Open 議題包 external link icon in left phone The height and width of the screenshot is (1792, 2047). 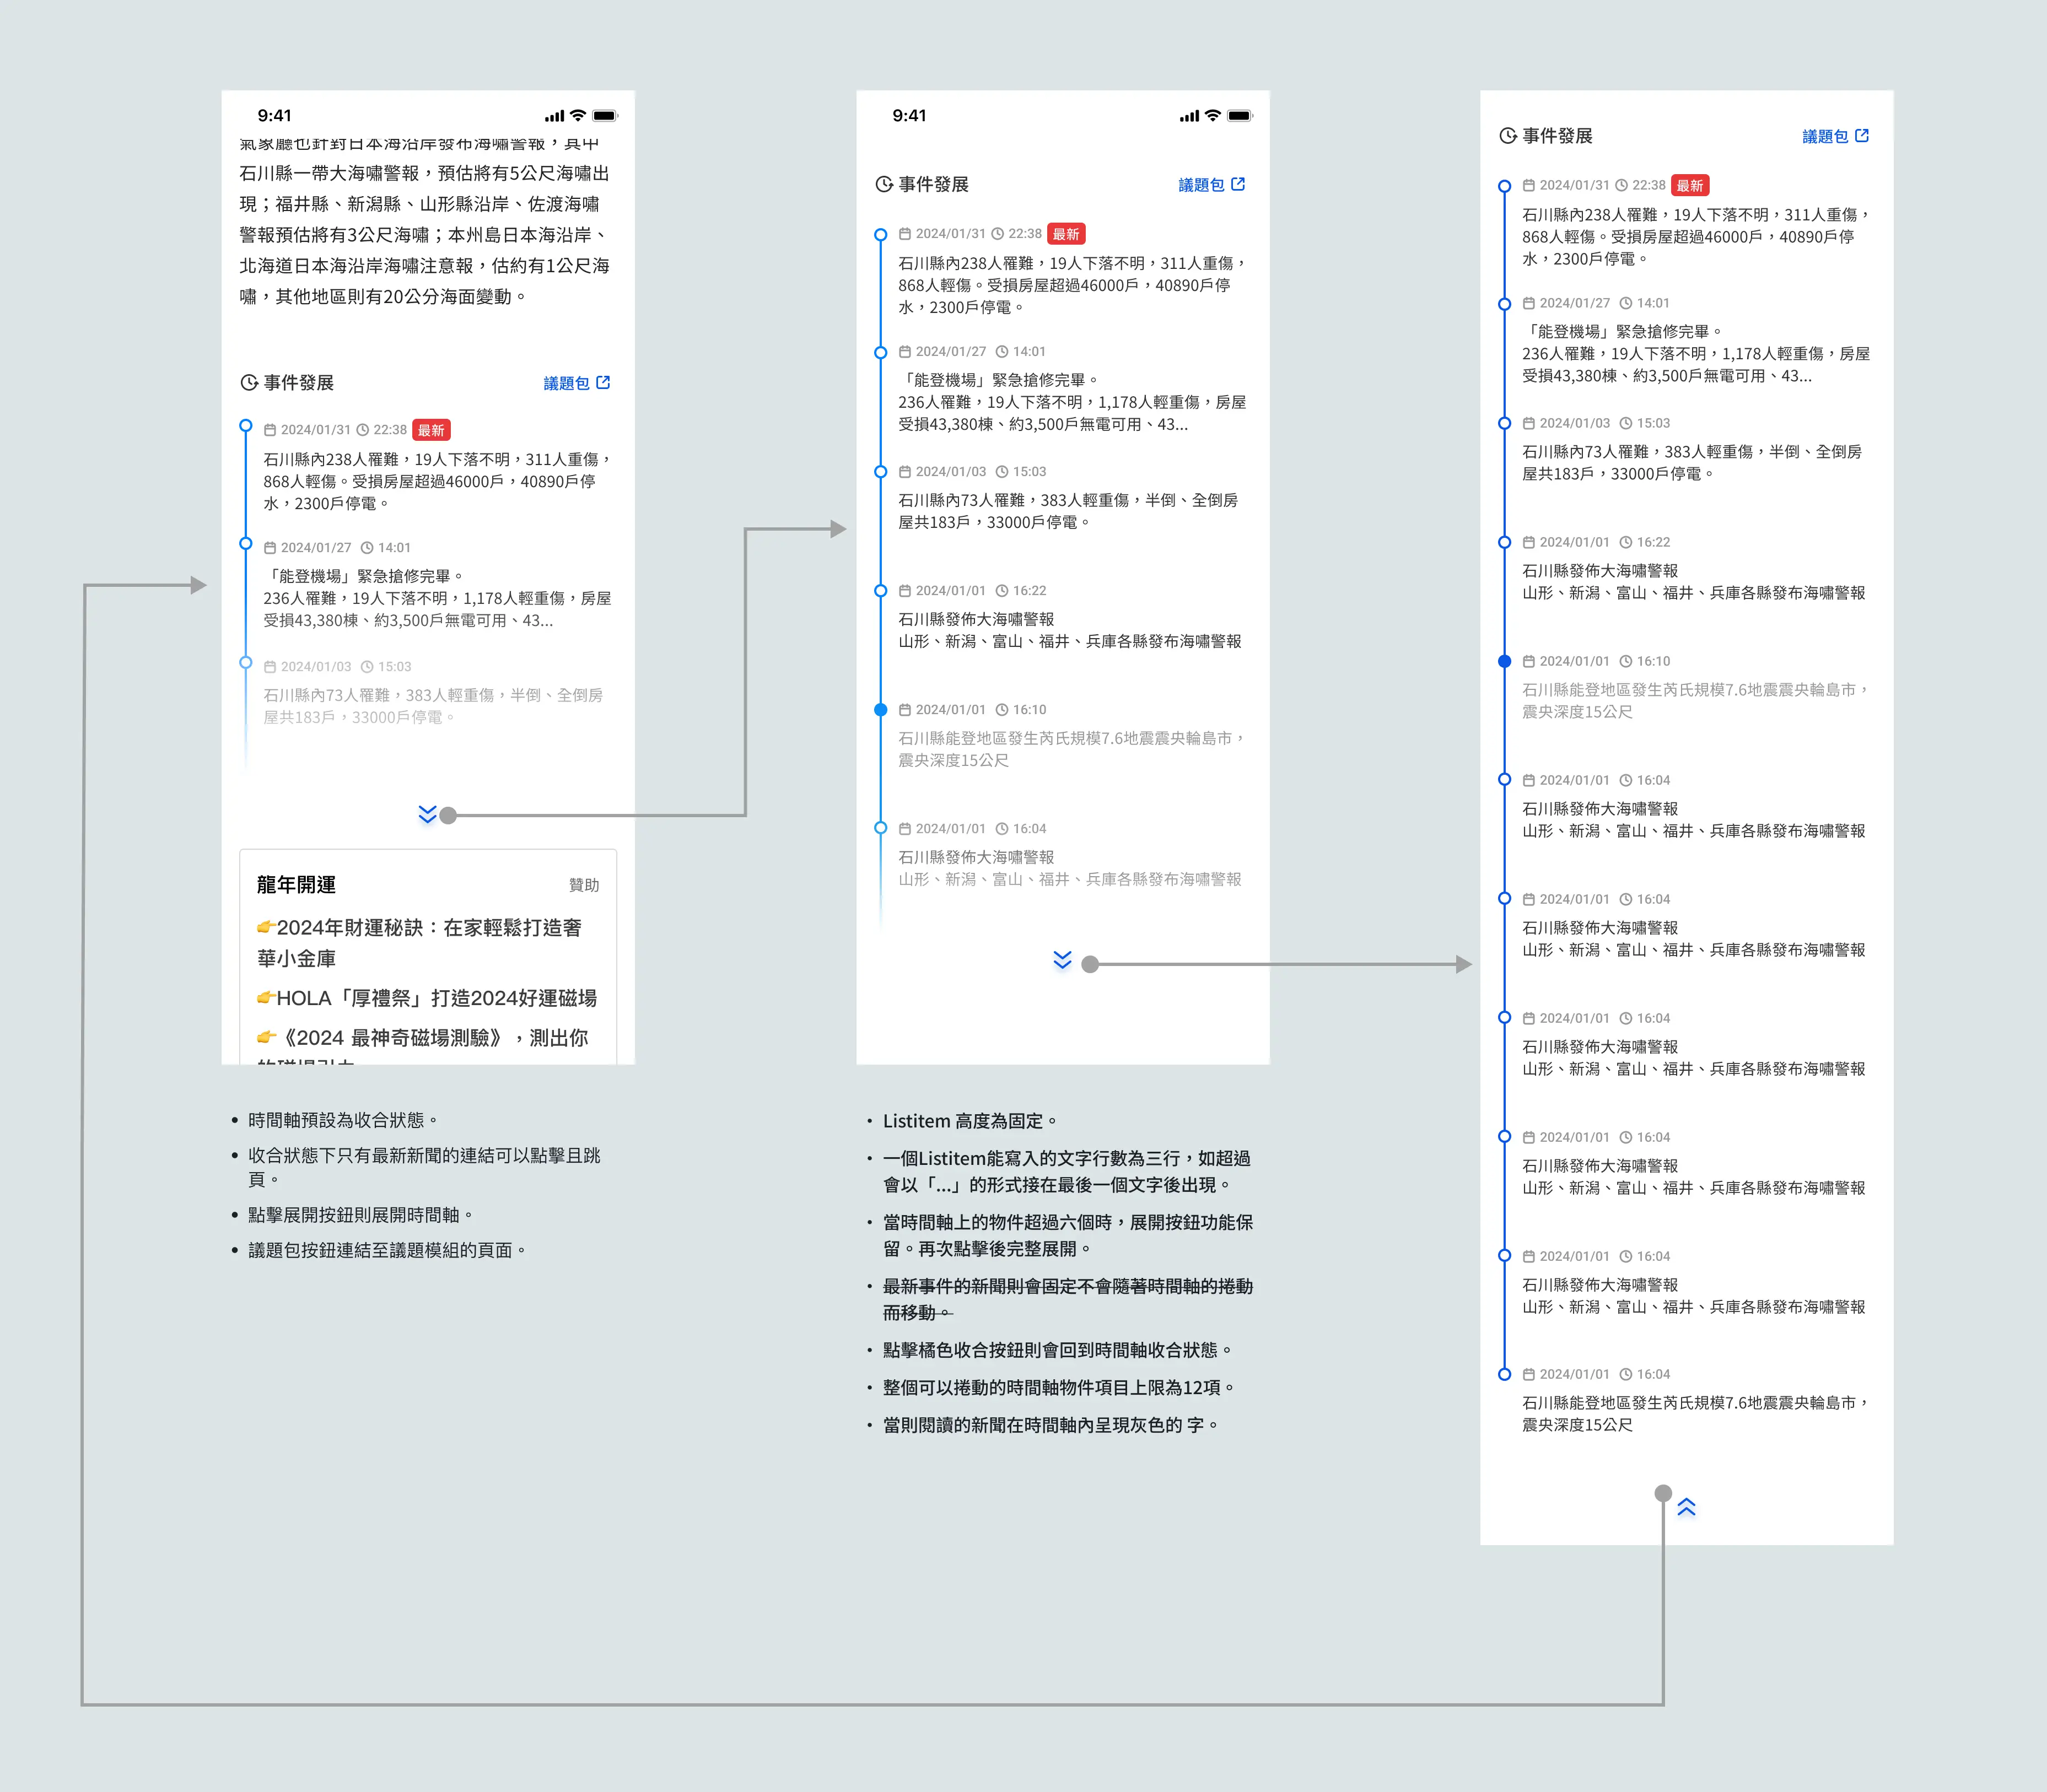click(603, 383)
